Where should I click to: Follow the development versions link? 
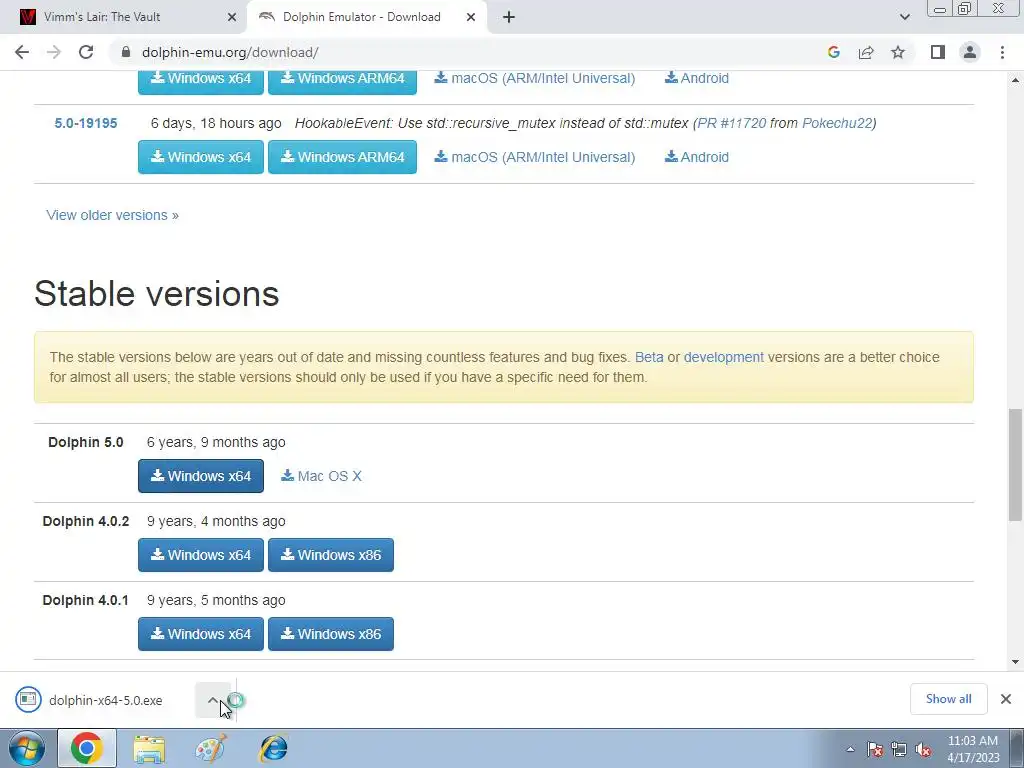click(724, 357)
